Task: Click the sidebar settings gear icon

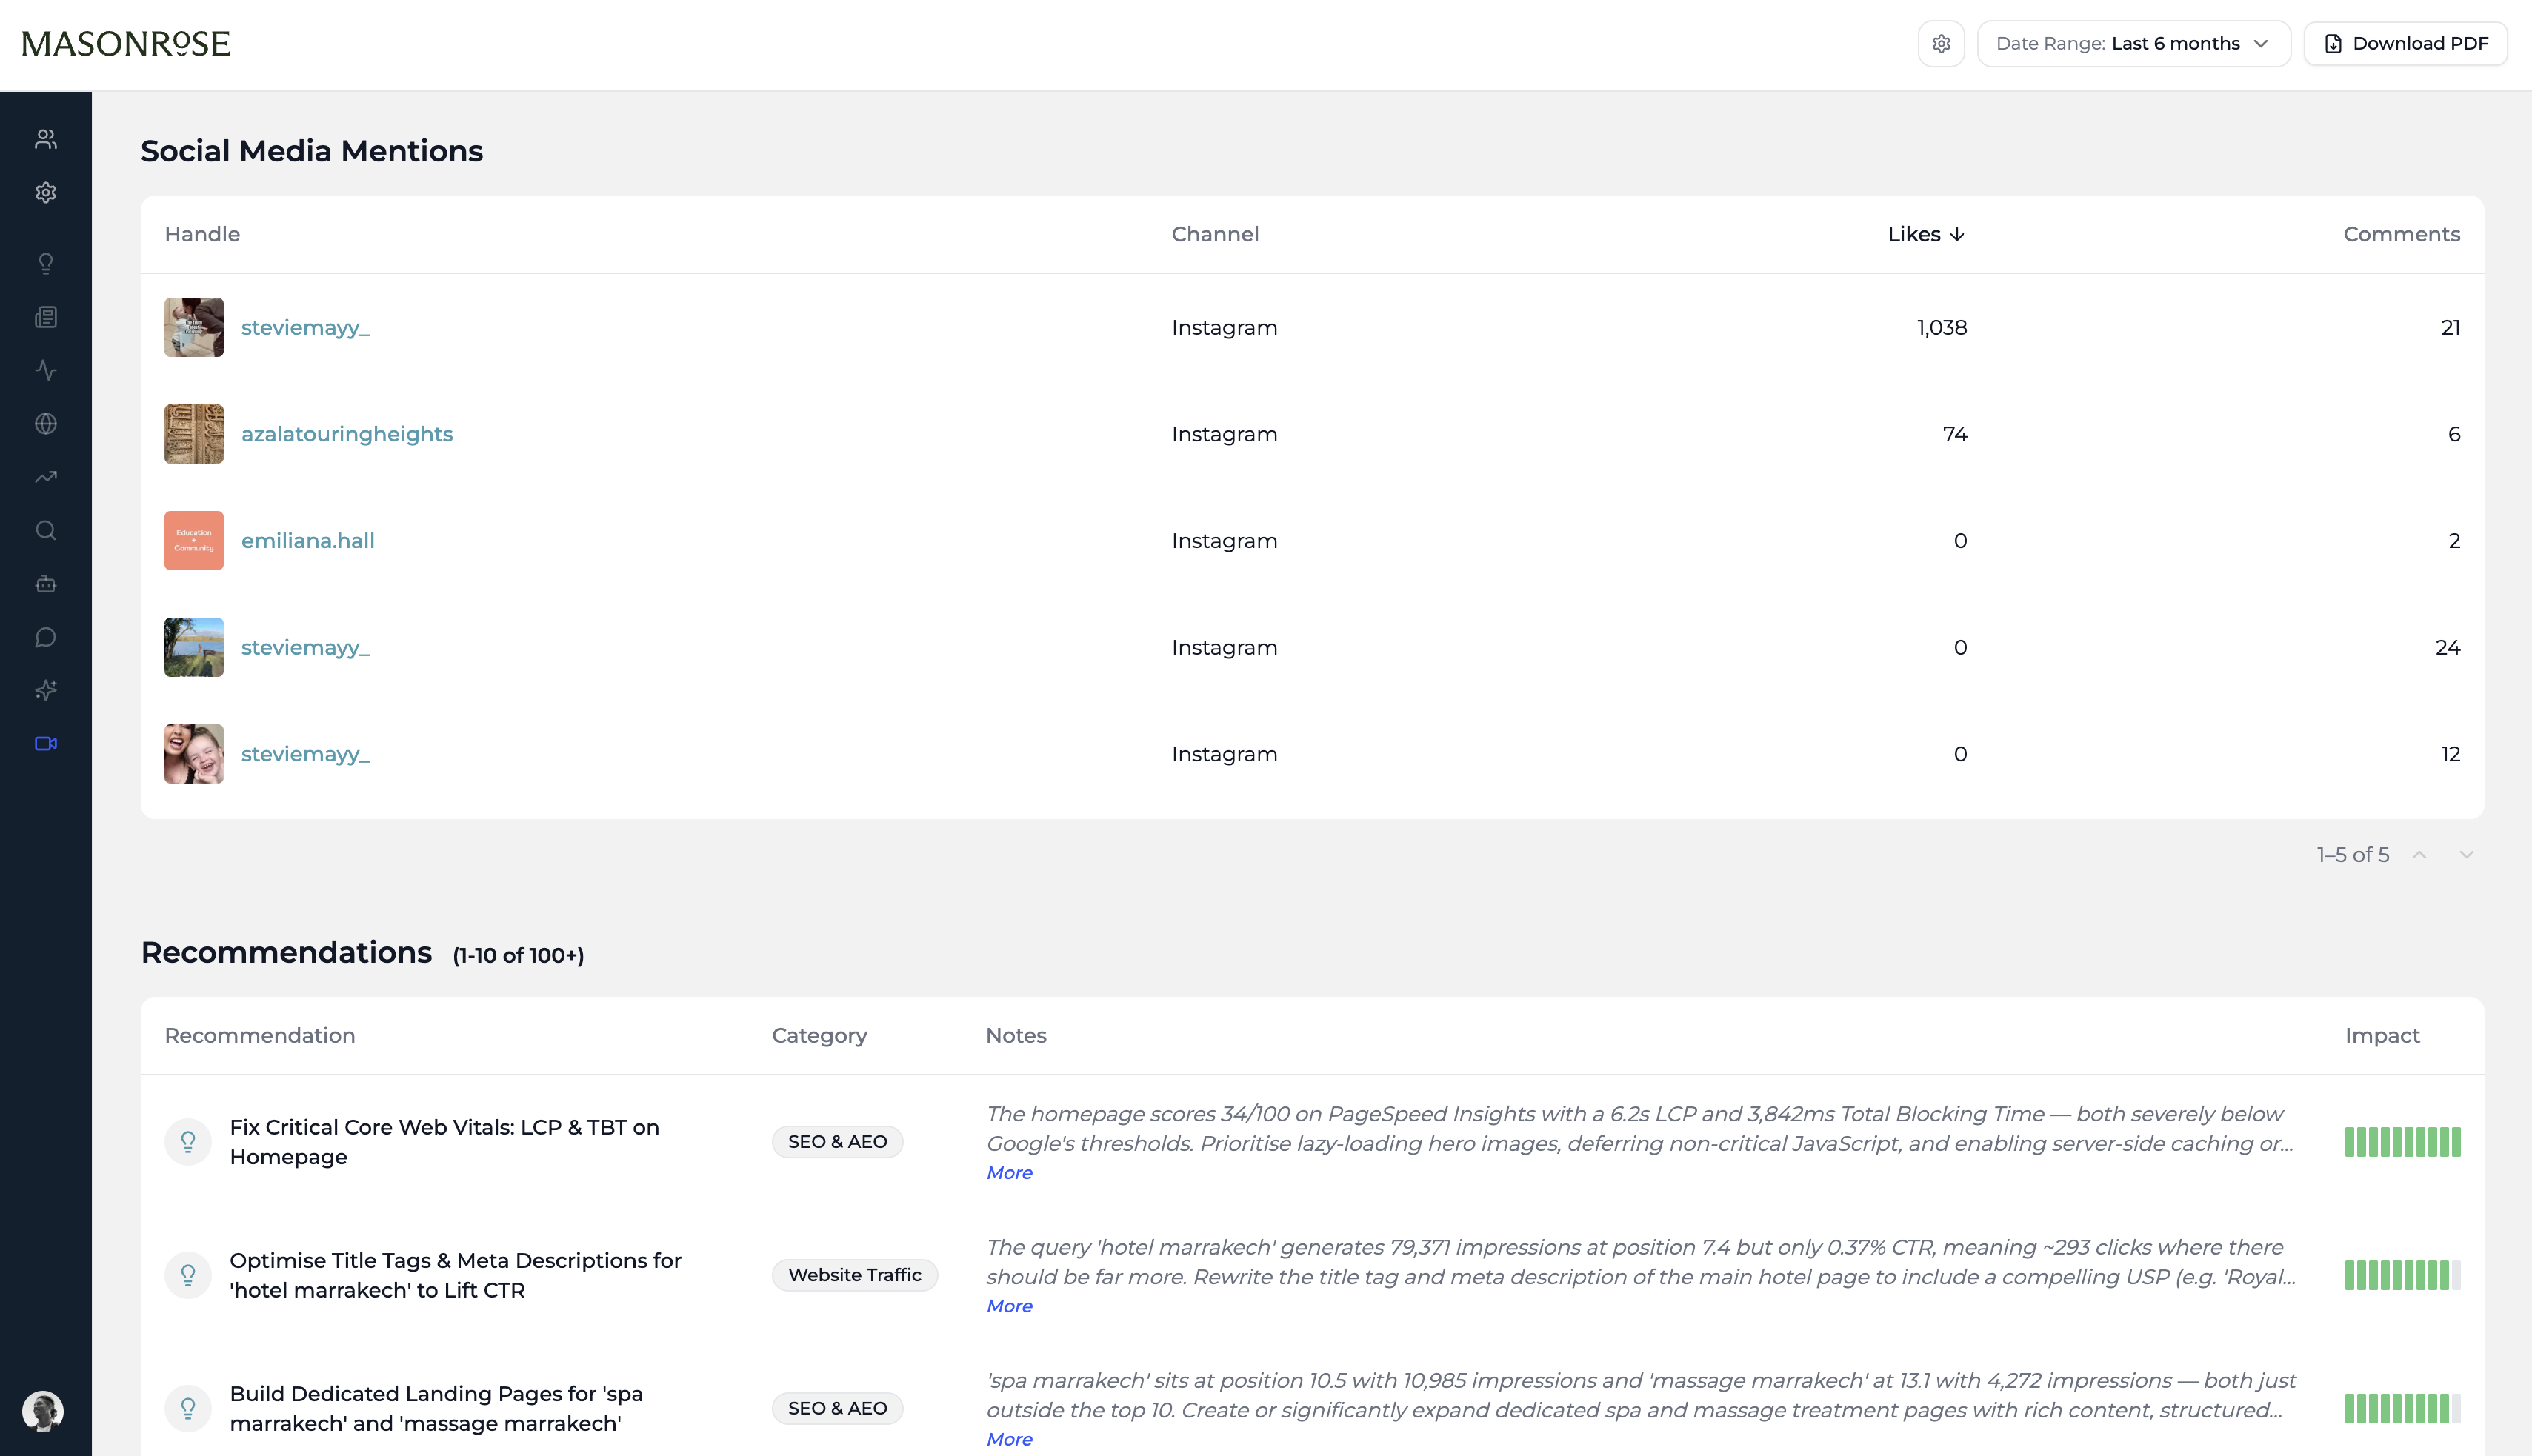Action: click(x=46, y=192)
